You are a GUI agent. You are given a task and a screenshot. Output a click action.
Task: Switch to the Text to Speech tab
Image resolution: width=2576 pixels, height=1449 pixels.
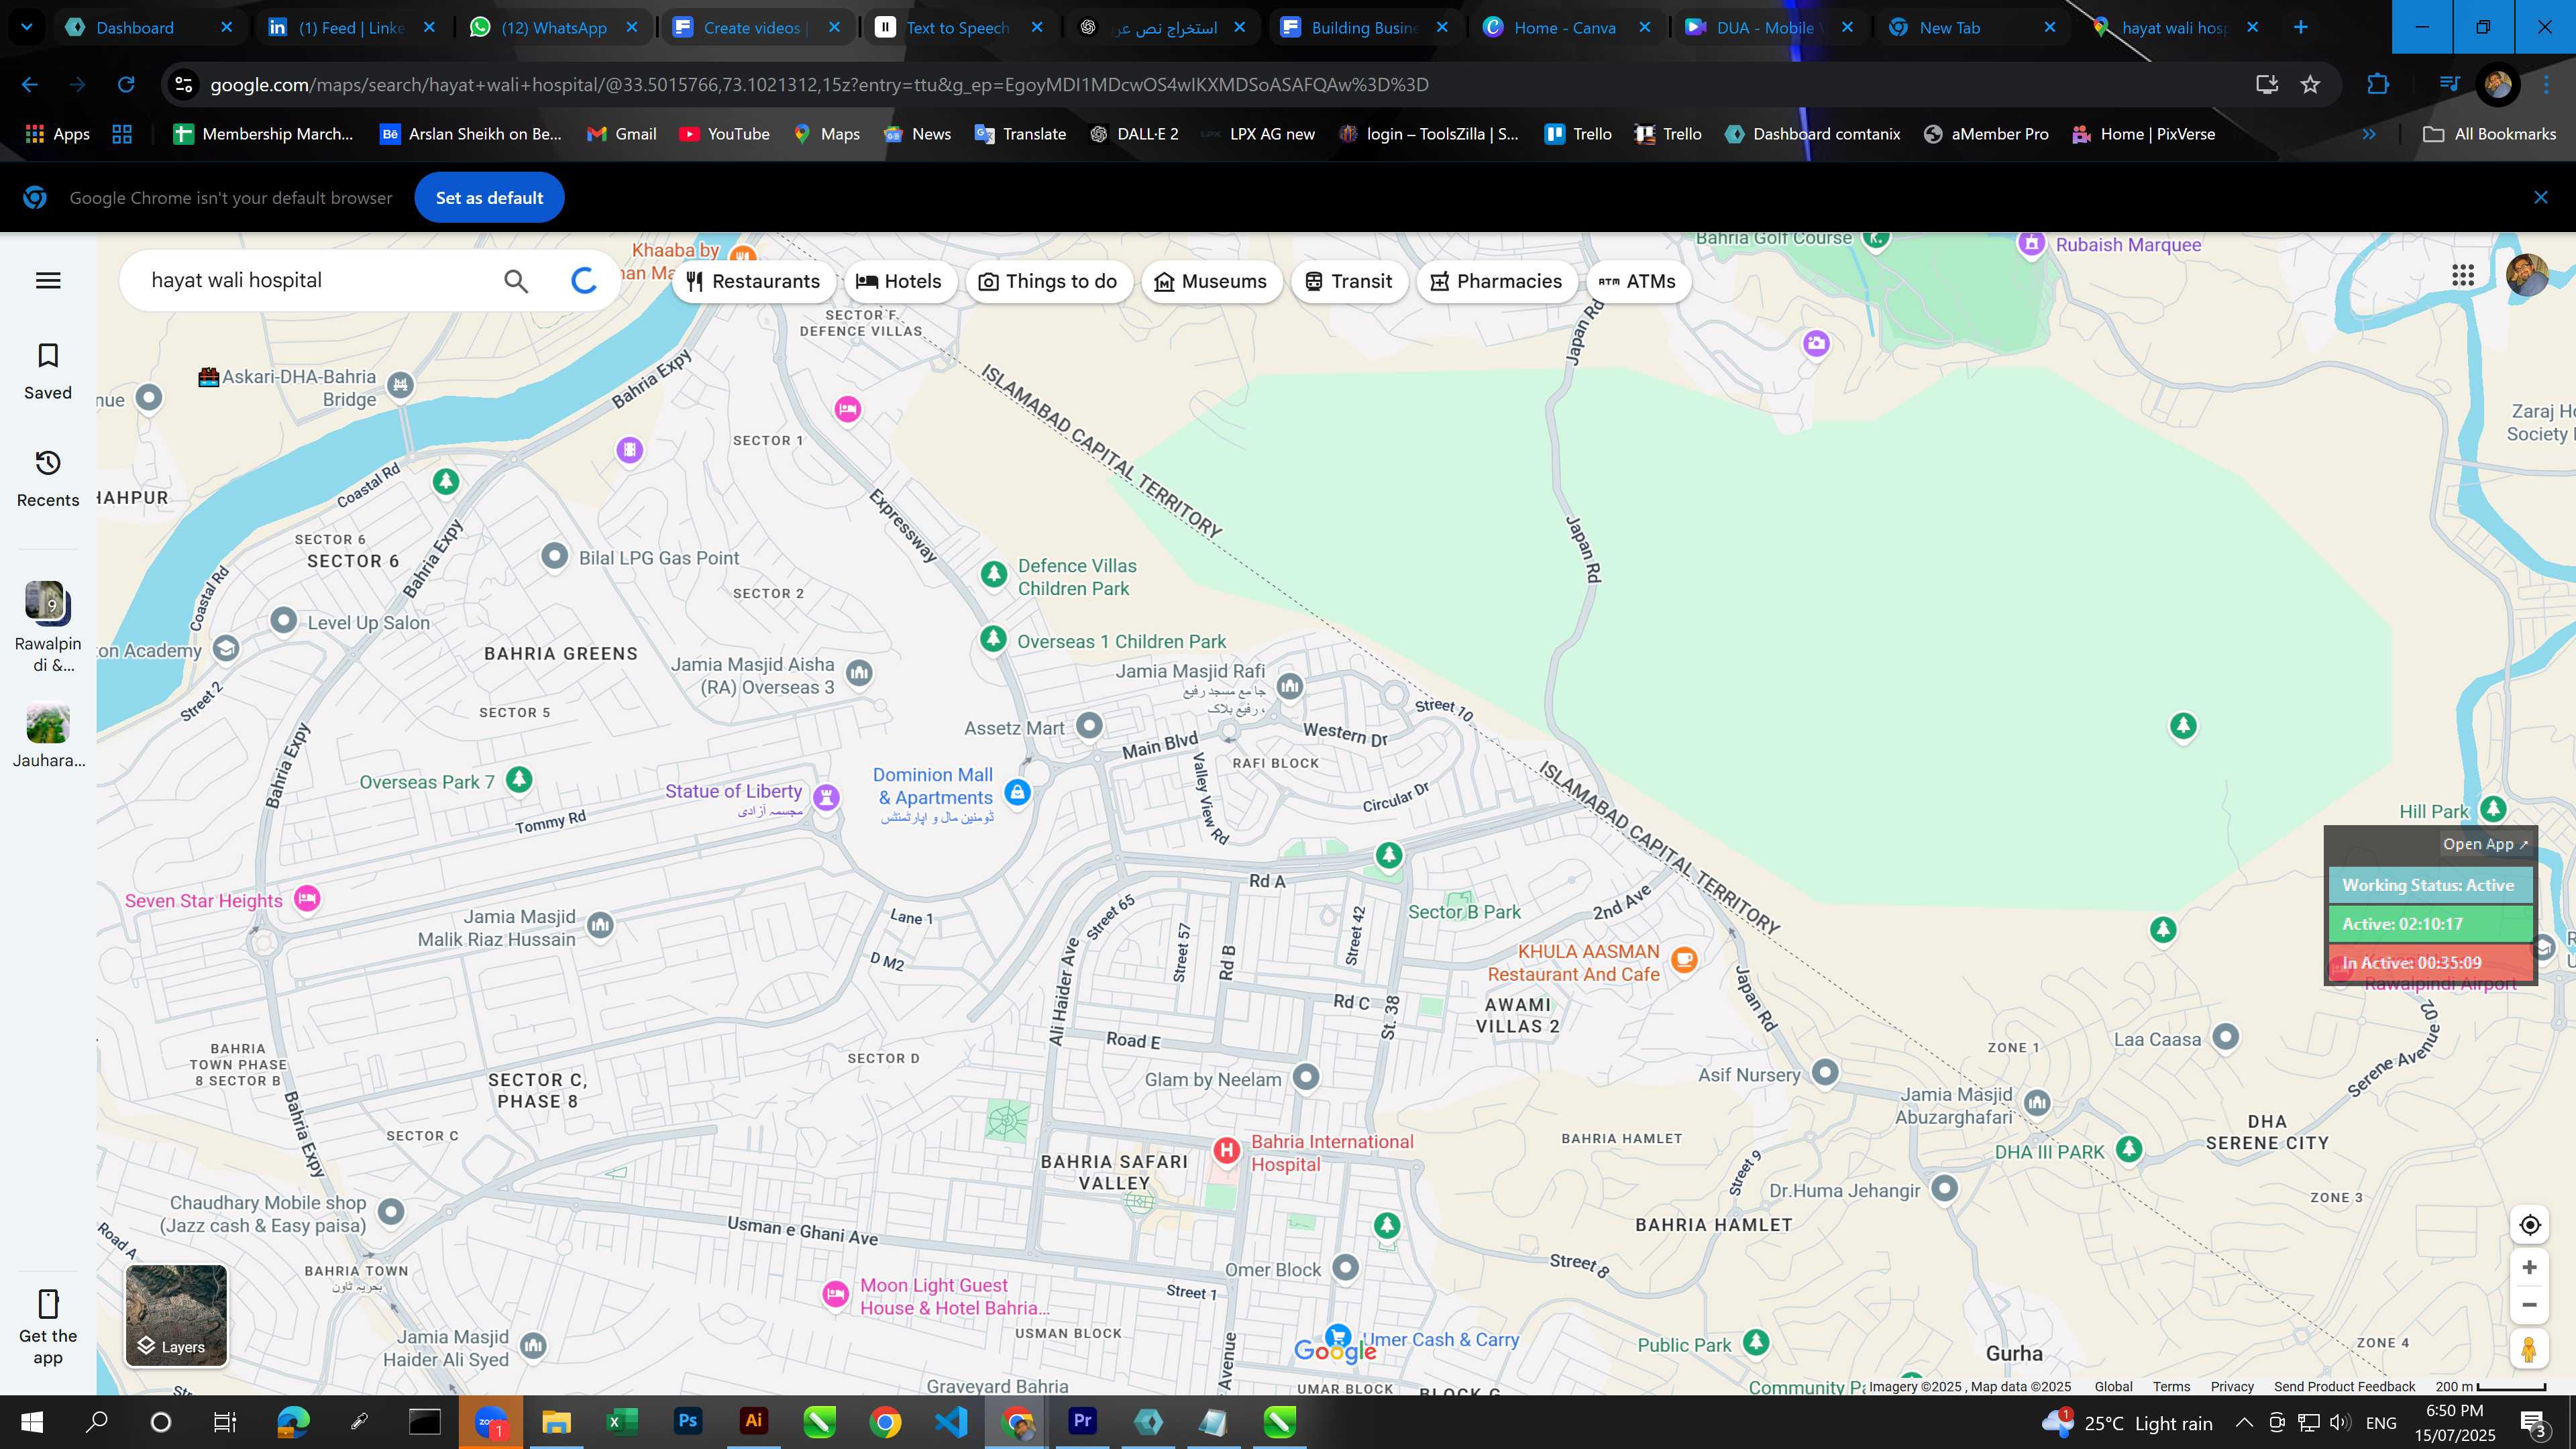(958, 27)
